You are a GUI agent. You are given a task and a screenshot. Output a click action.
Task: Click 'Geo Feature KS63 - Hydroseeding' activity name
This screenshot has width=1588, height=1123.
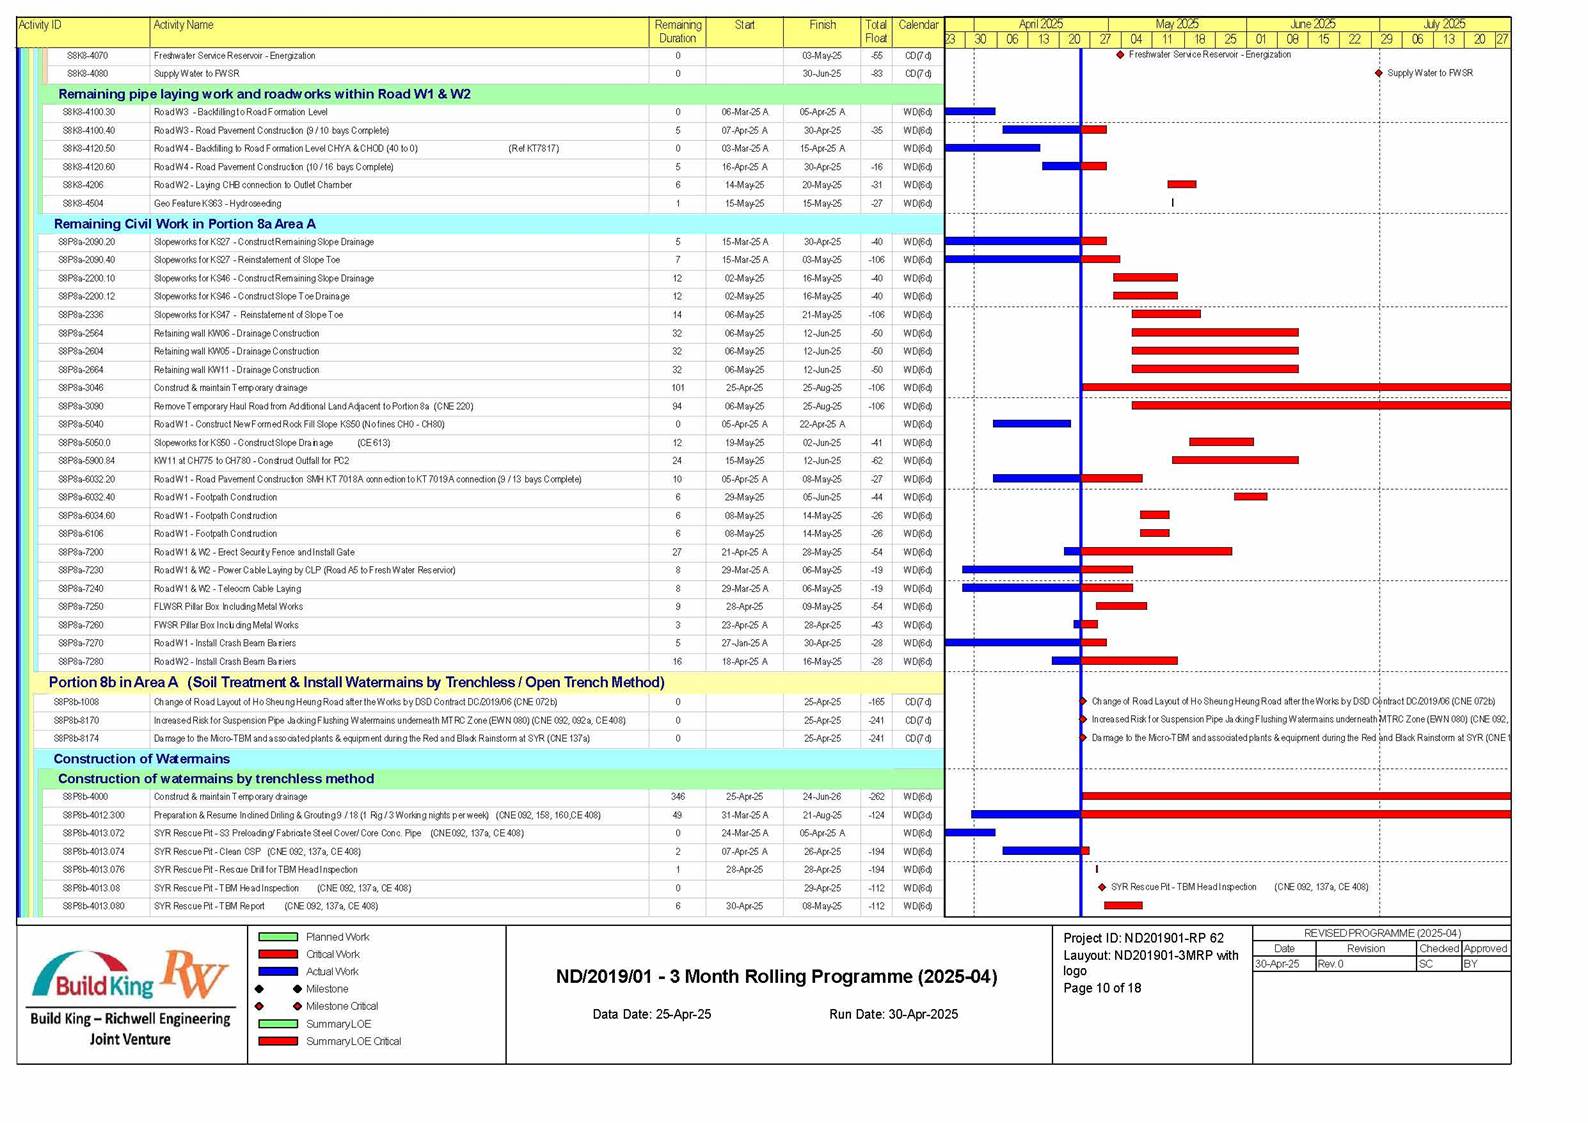point(217,204)
